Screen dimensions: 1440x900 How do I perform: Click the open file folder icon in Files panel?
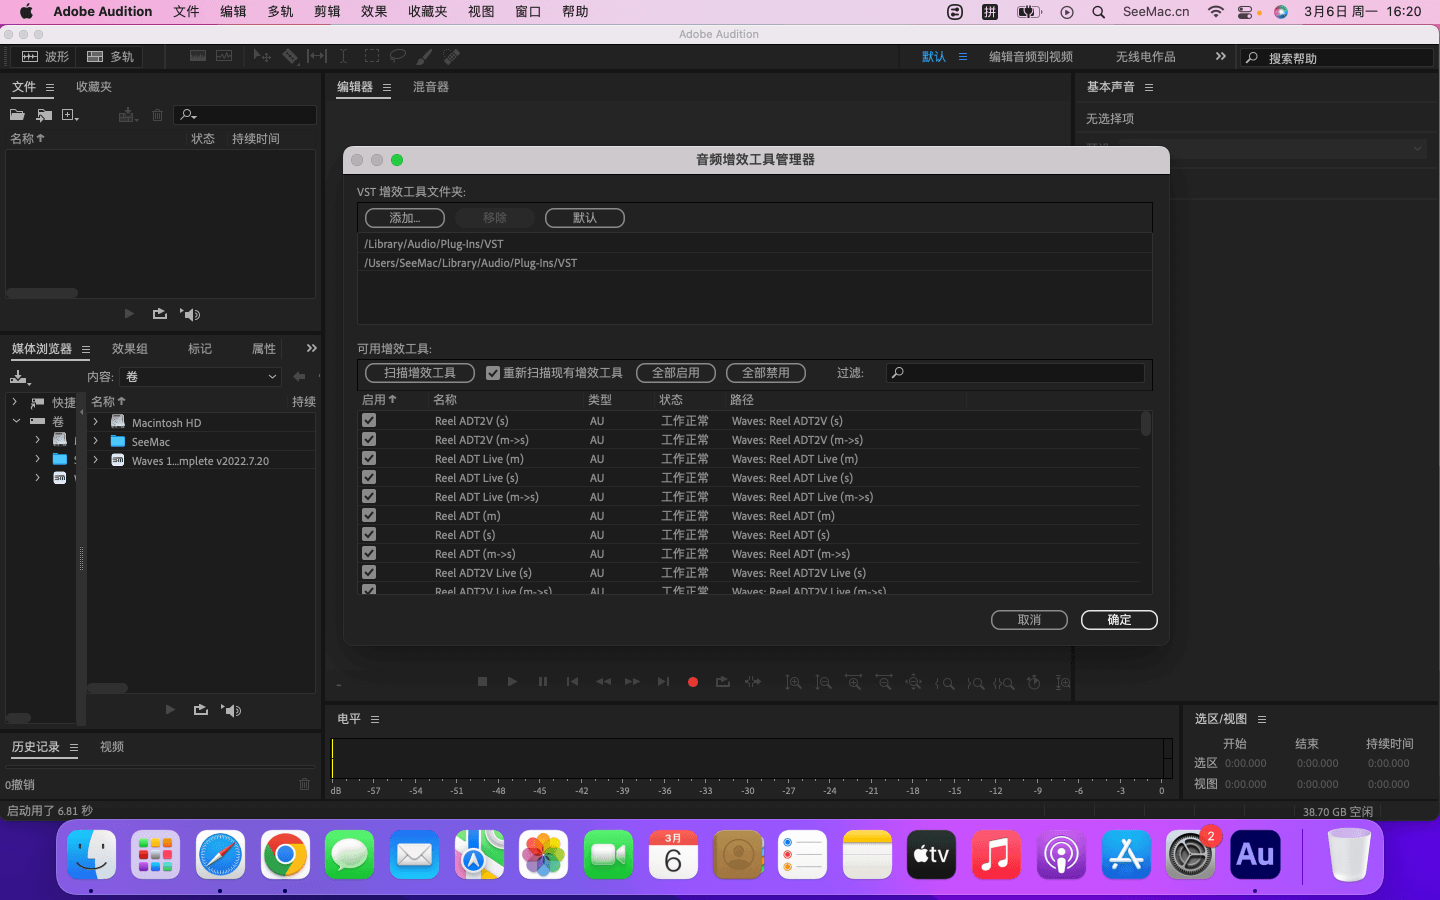(17, 115)
